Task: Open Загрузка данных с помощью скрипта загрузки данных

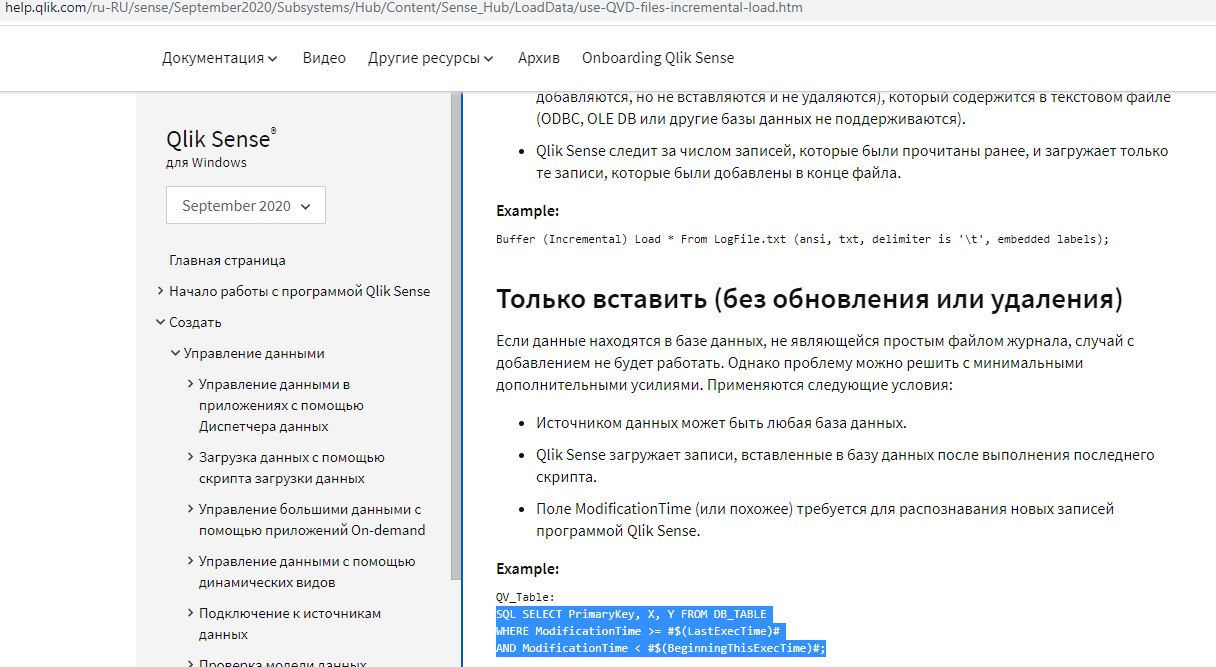Action: point(292,468)
